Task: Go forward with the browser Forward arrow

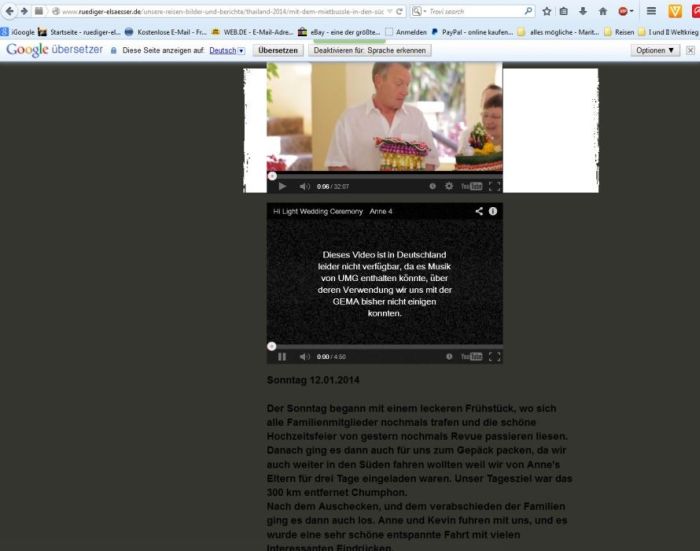Action: pos(24,11)
